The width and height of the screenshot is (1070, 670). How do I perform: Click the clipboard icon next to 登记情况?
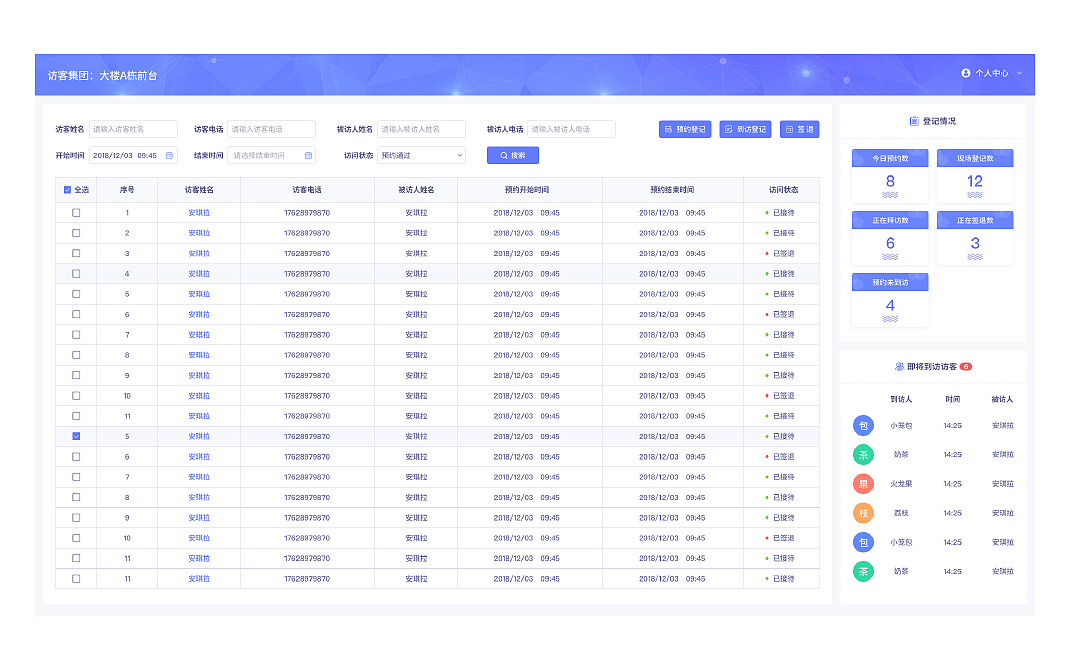coord(914,121)
